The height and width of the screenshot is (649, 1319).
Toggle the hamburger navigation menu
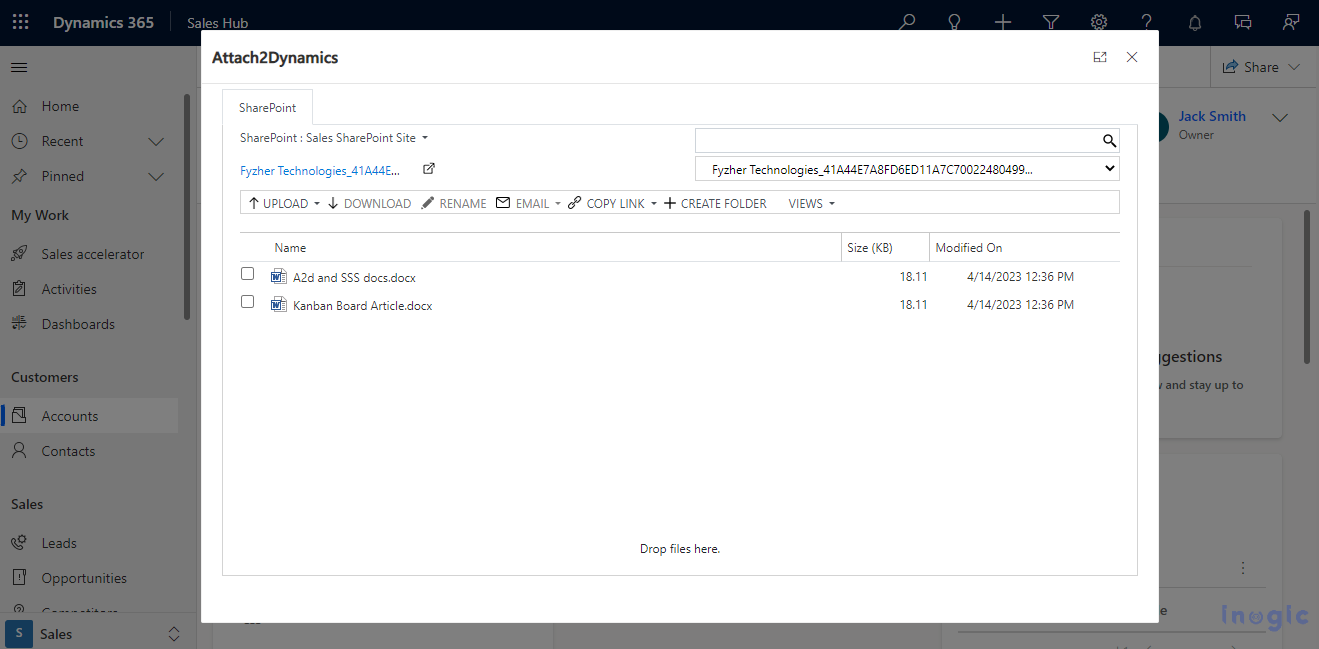19,67
